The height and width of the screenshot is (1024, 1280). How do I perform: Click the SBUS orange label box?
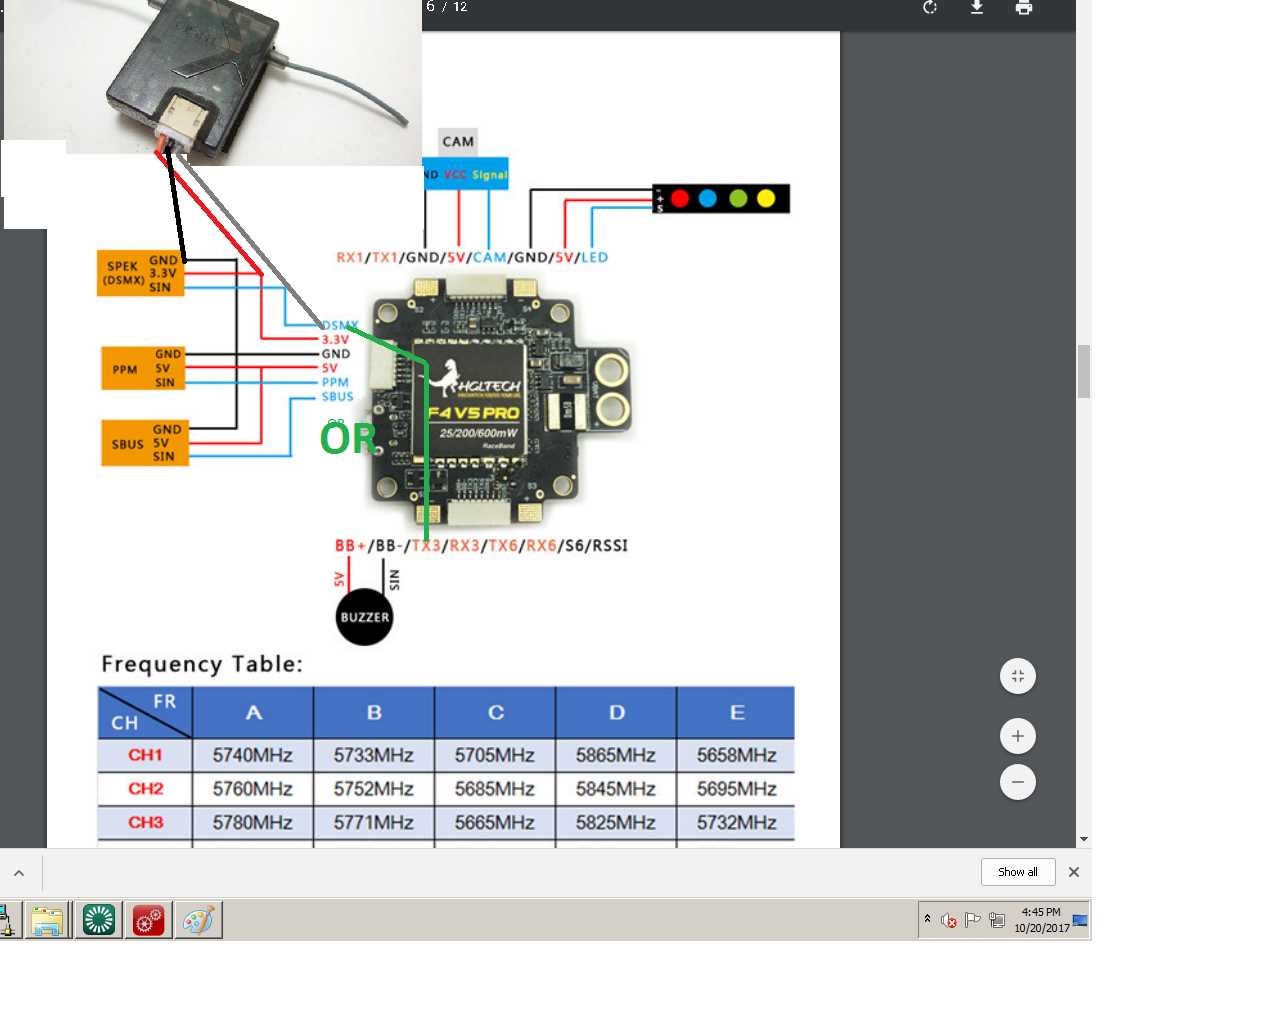click(x=145, y=443)
